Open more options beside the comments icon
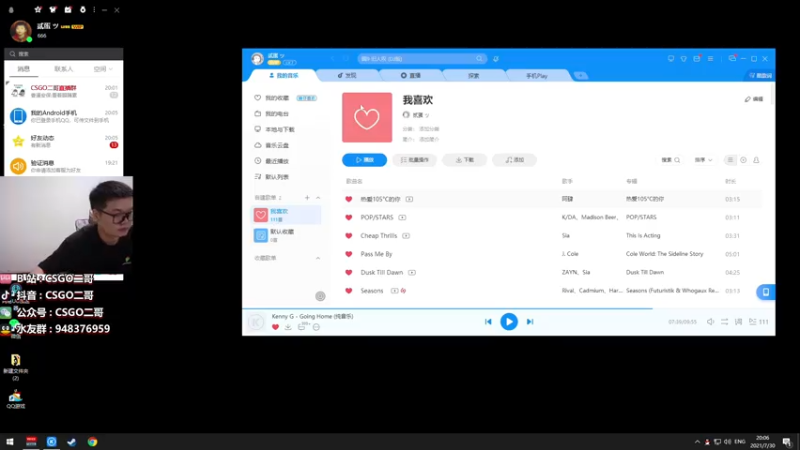The width and height of the screenshot is (800, 450). [316, 327]
